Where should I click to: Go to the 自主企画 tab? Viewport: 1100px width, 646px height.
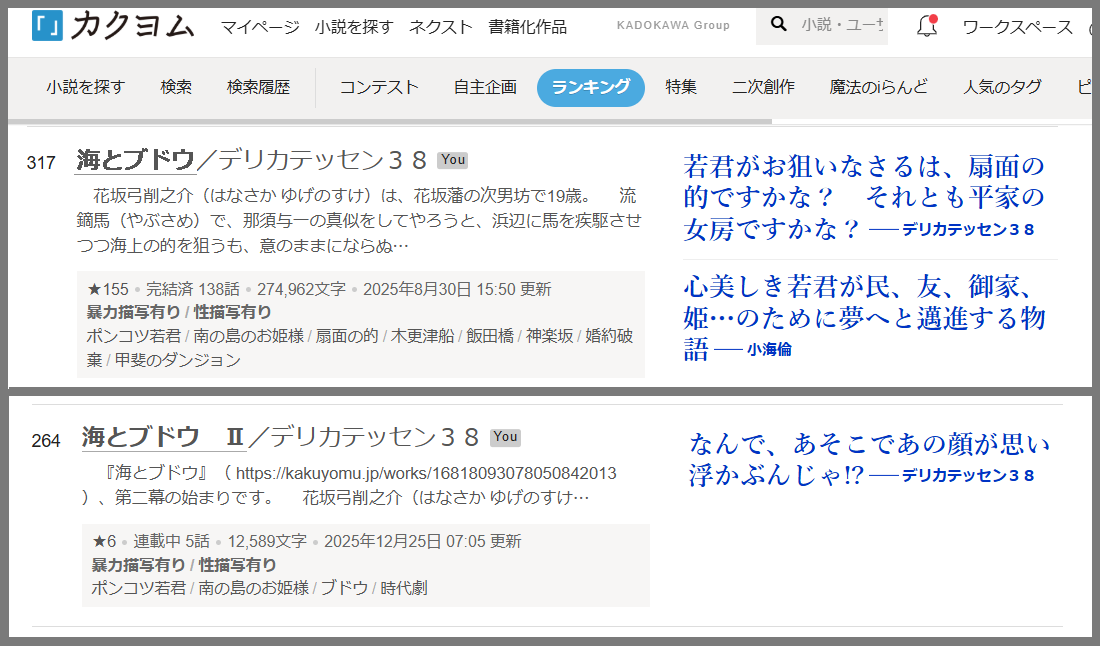(x=485, y=87)
